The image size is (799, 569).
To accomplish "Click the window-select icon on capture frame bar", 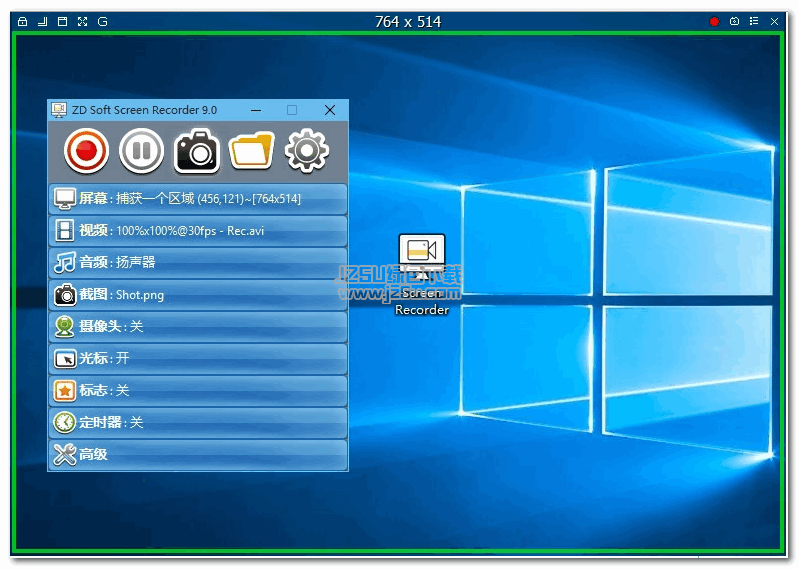I will click(63, 21).
